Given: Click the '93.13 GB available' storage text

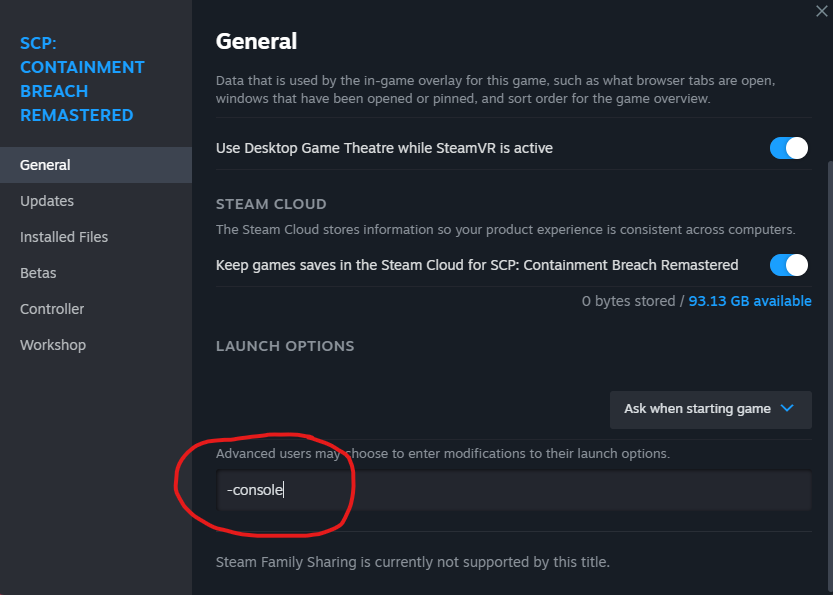Looking at the screenshot, I should point(750,301).
